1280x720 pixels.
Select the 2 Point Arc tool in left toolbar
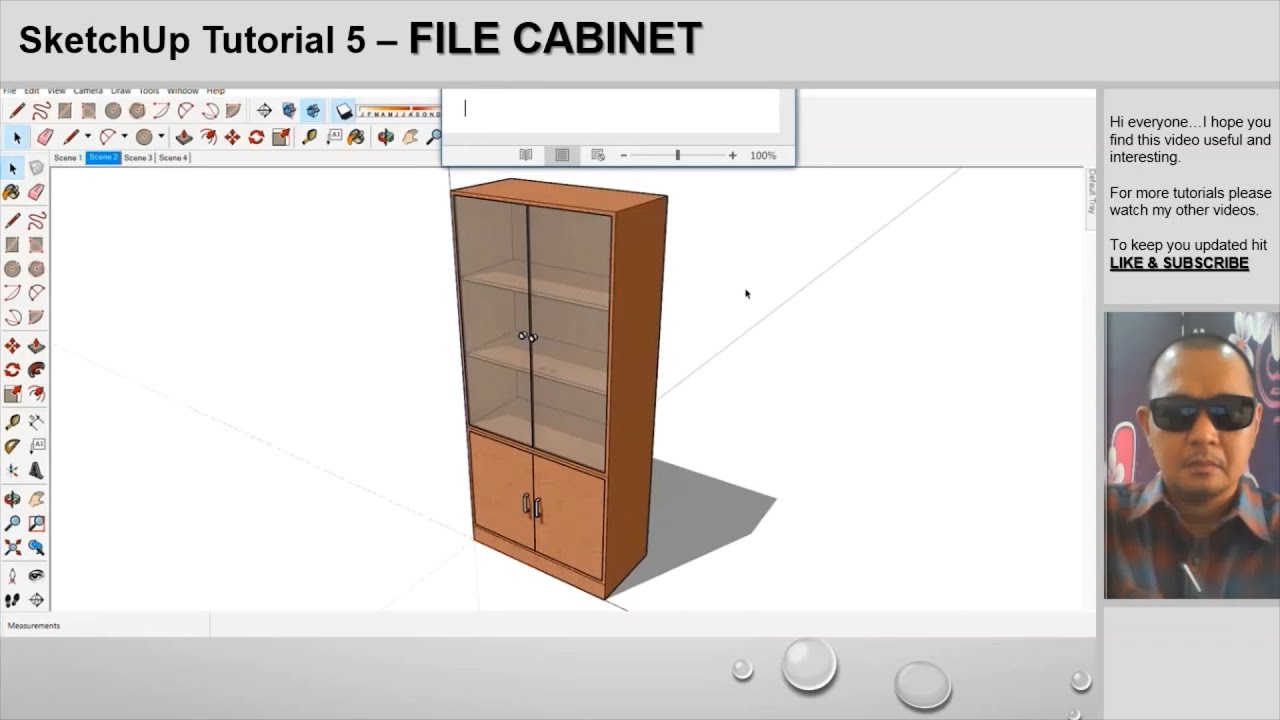(x=36, y=293)
